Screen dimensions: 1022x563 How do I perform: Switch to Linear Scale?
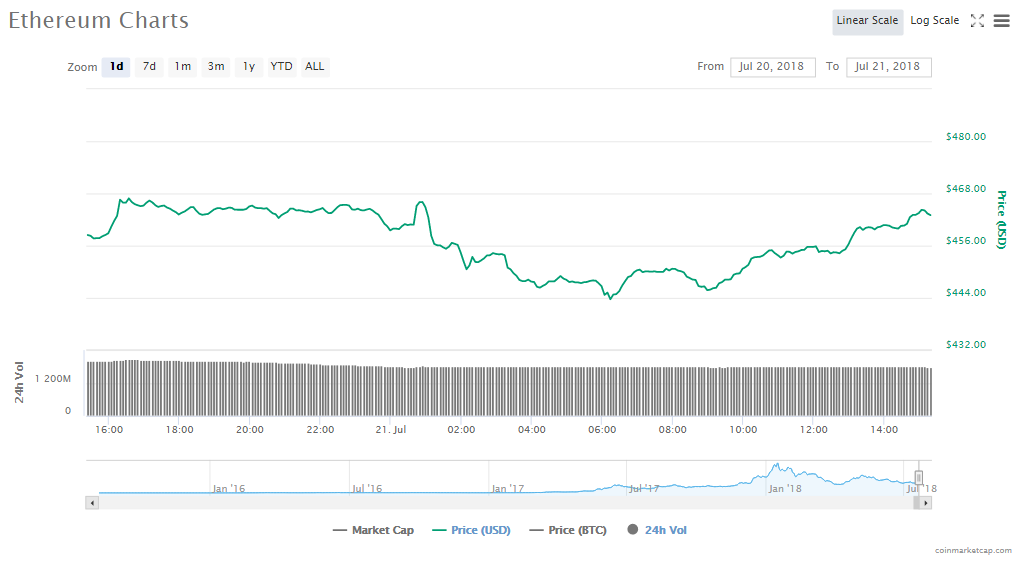coord(867,21)
